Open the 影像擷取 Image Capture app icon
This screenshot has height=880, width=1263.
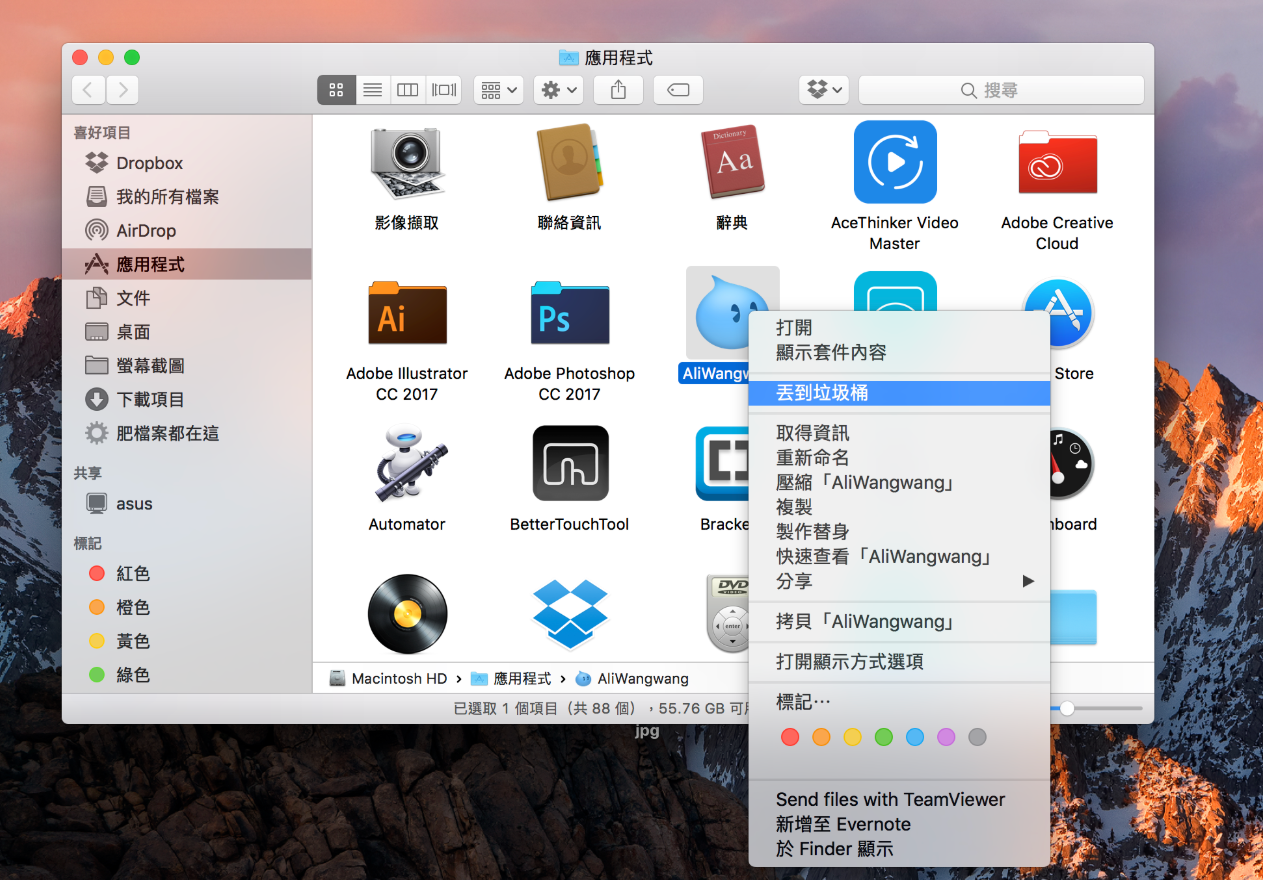pos(406,164)
